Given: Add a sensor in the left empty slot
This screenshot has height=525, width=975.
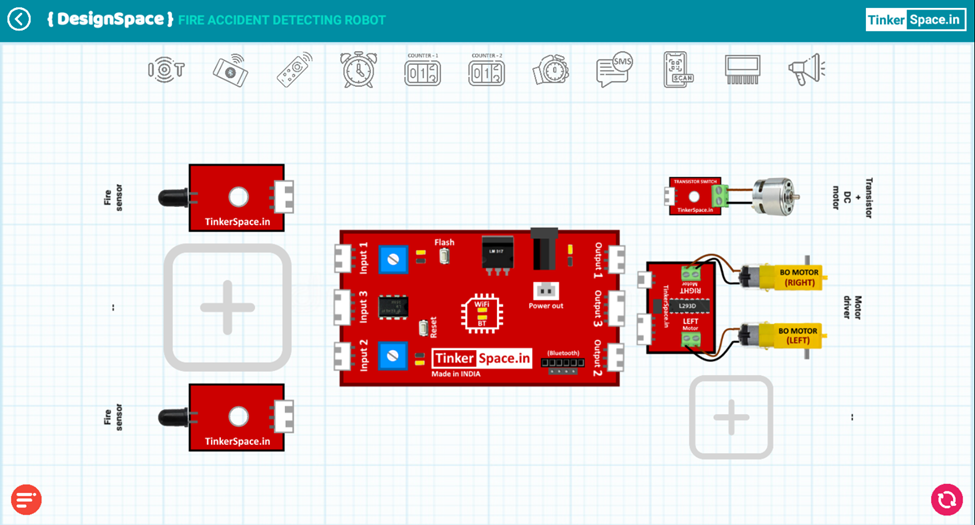Looking at the screenshot, I should coord(228,307).
